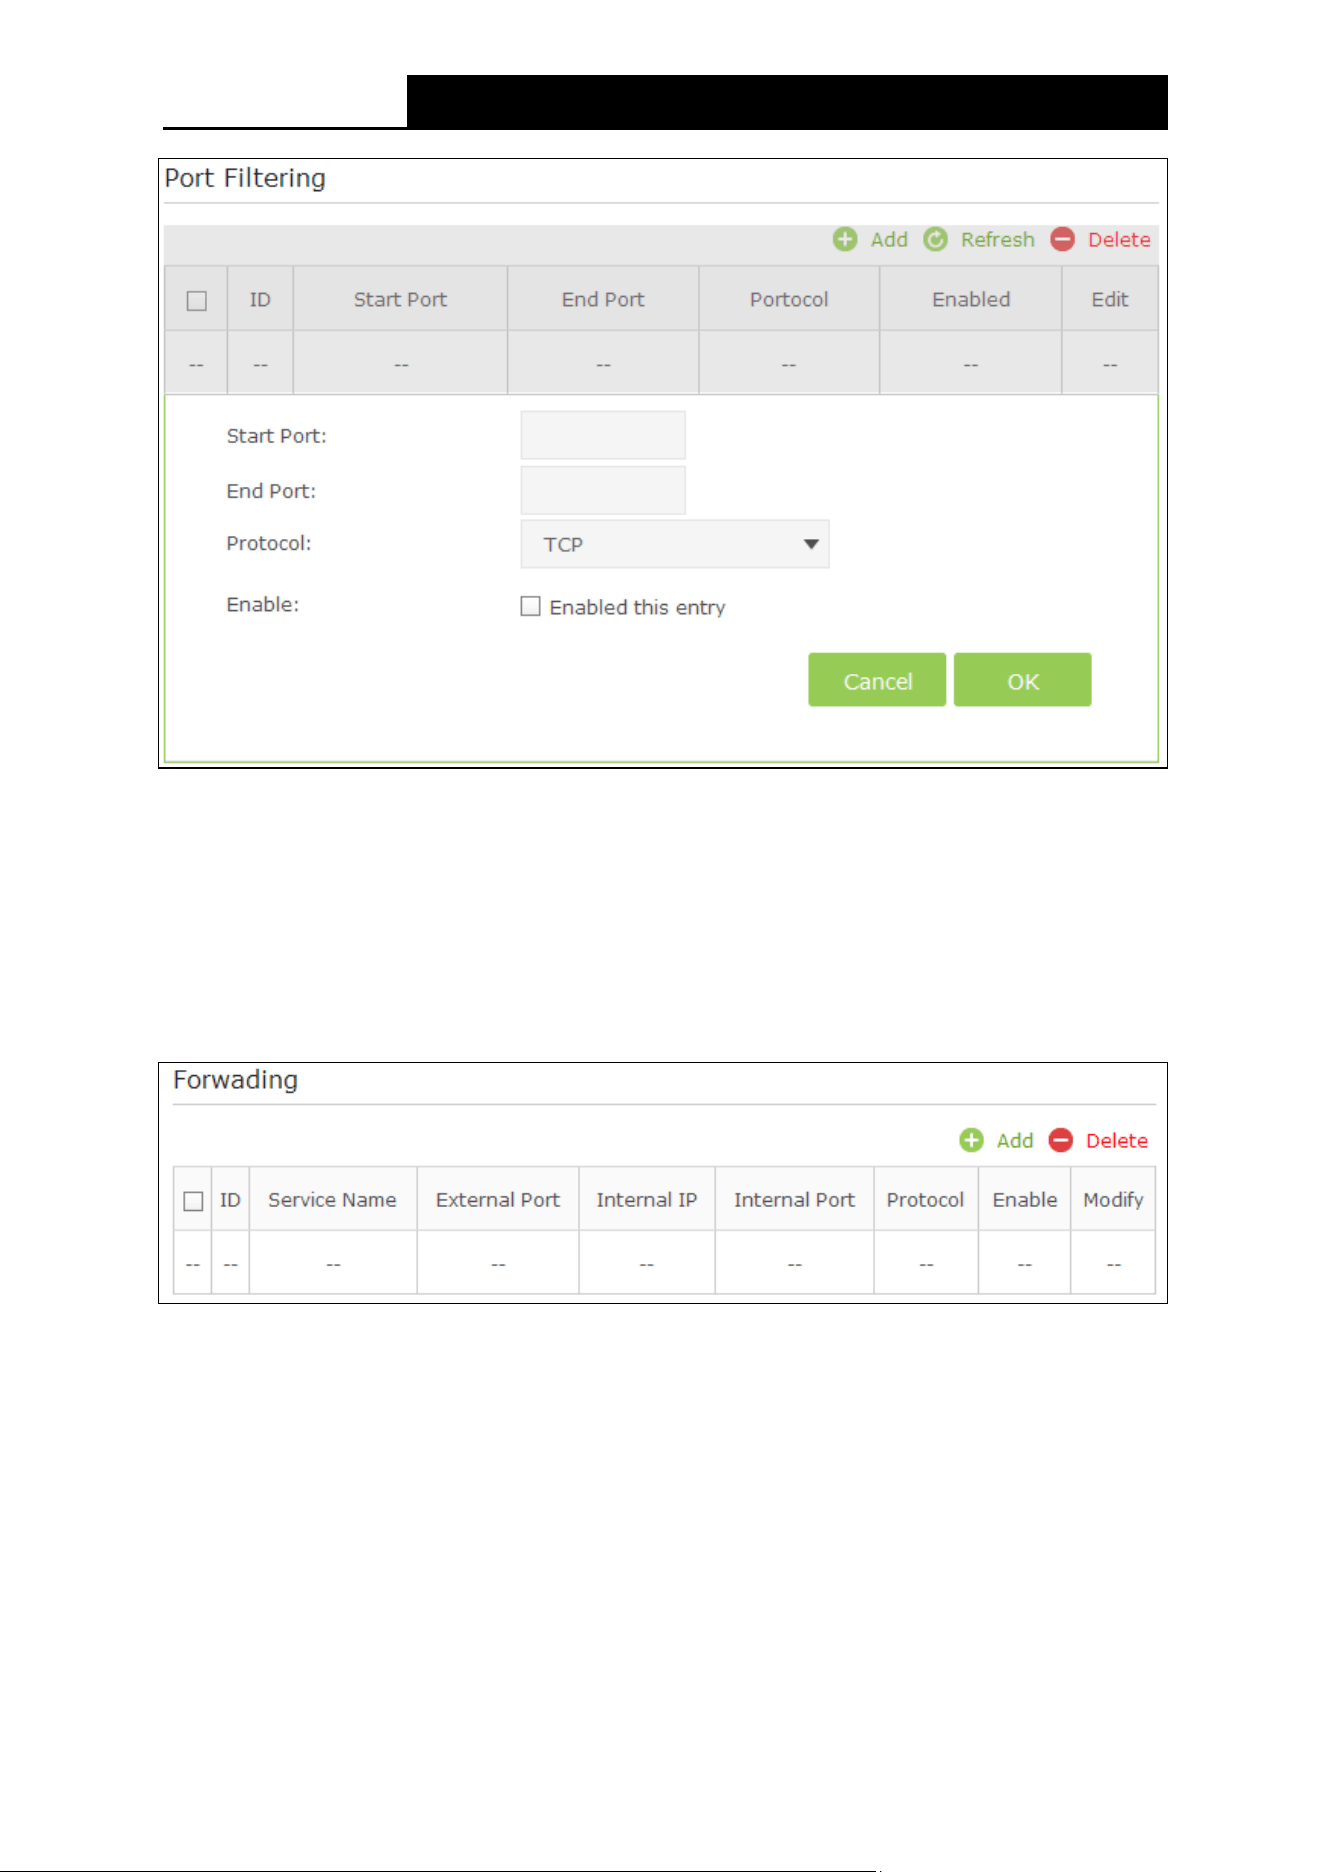The width and height of the screenshot is (1324, 1872).
Task: Click the Protocol dropdown arrow
Action: click(811, 544)
